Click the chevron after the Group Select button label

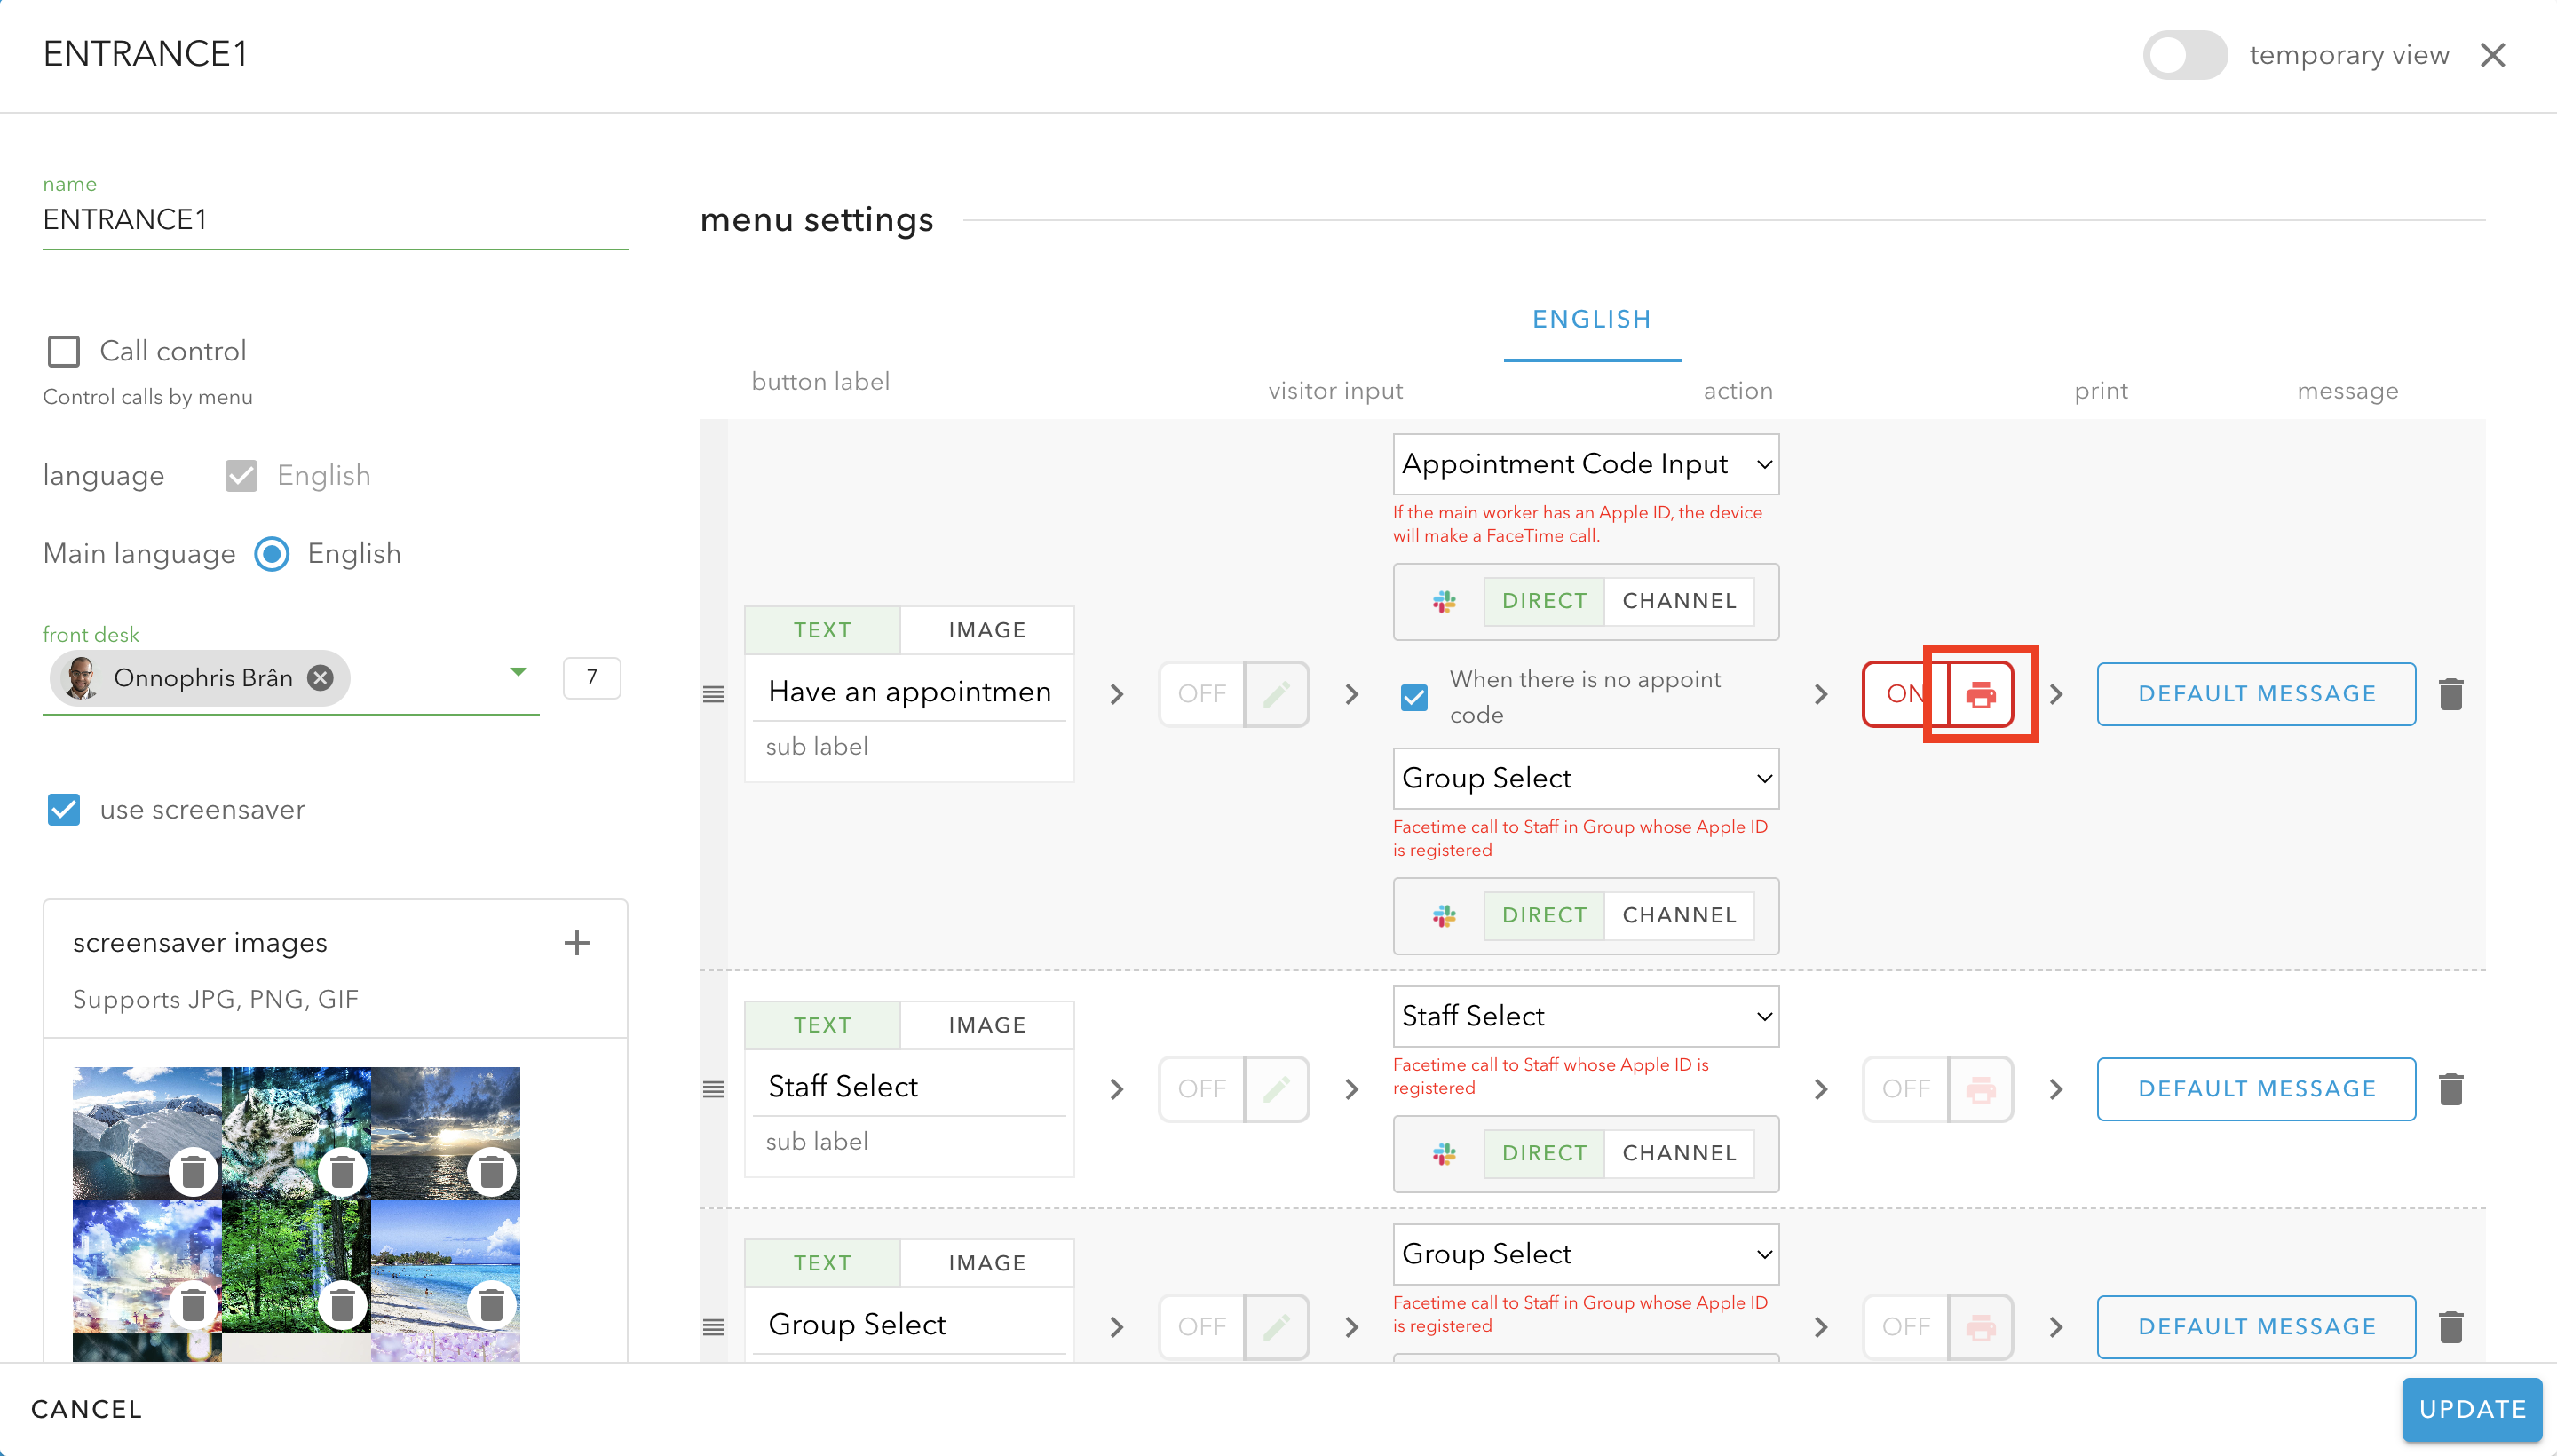click(x=1116, y=1327)
